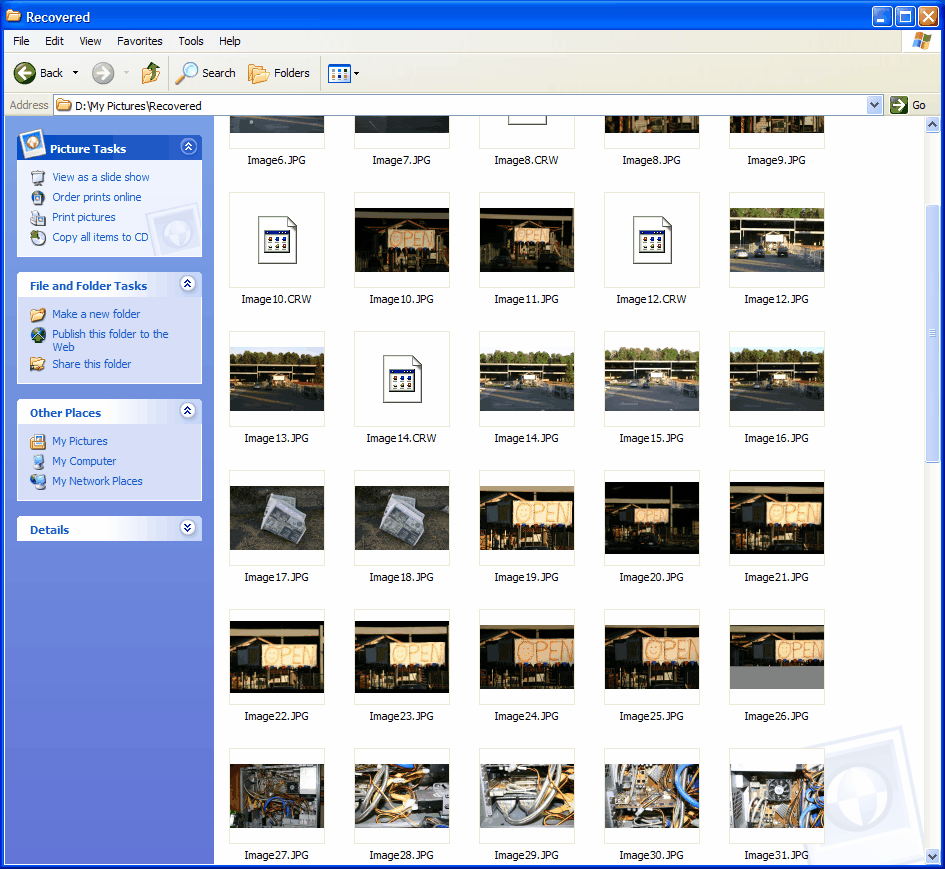This screenshot has width=945, height=869.
Task: Open the Favorites menu
Action: click(139, 41)
